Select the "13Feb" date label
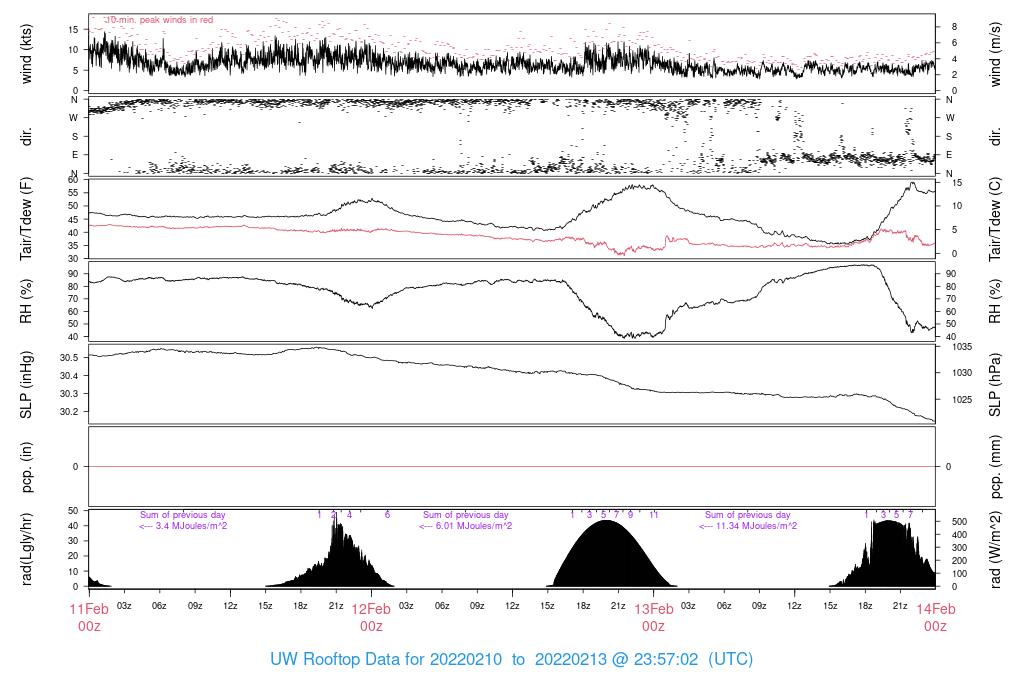The width and height of the screenshot is (1024, 700). point(653,609)
